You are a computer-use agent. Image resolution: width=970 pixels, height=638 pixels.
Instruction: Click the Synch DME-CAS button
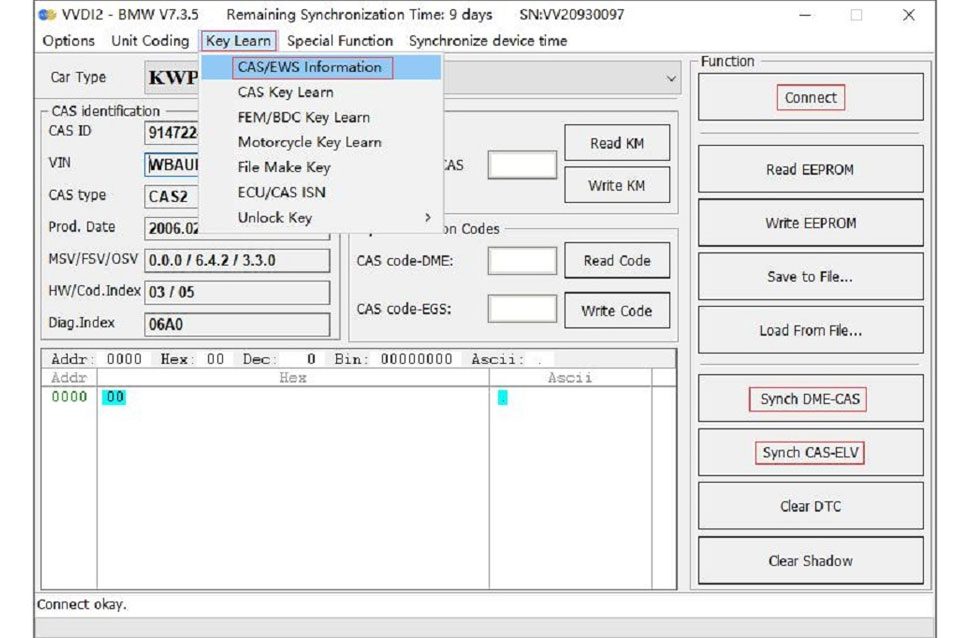810,399
